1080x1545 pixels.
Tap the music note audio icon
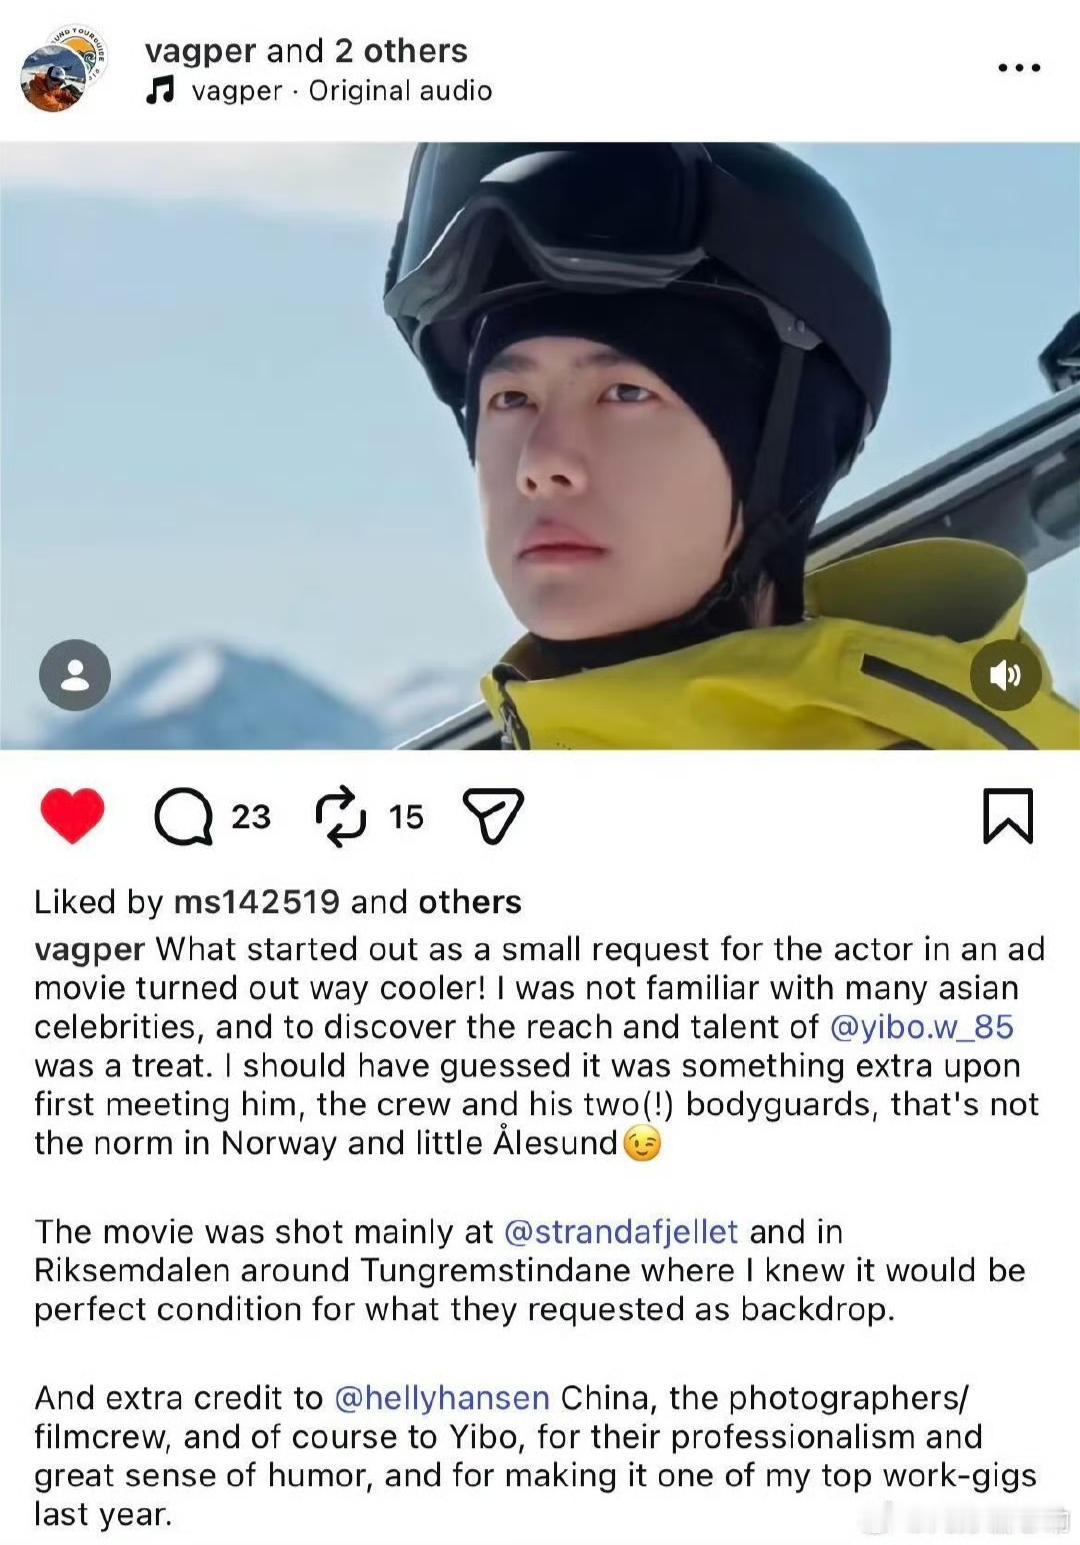[x=160, y=91]
